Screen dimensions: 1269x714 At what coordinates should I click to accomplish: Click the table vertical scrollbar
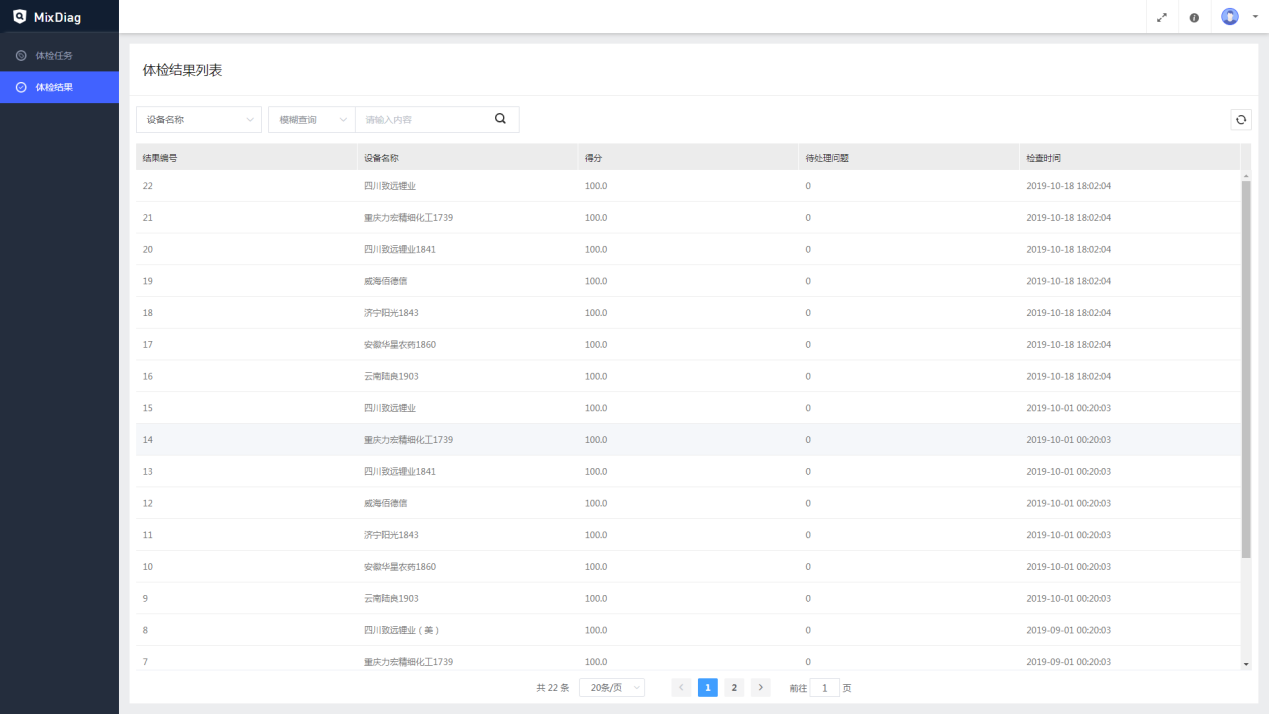(x=1246, y=370)
